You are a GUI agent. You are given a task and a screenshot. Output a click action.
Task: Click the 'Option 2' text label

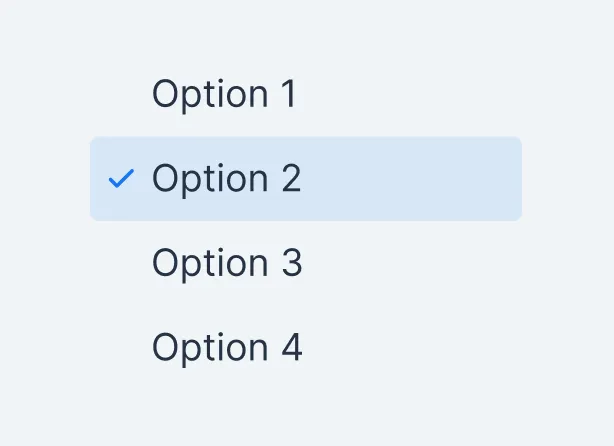coord(227,179)
